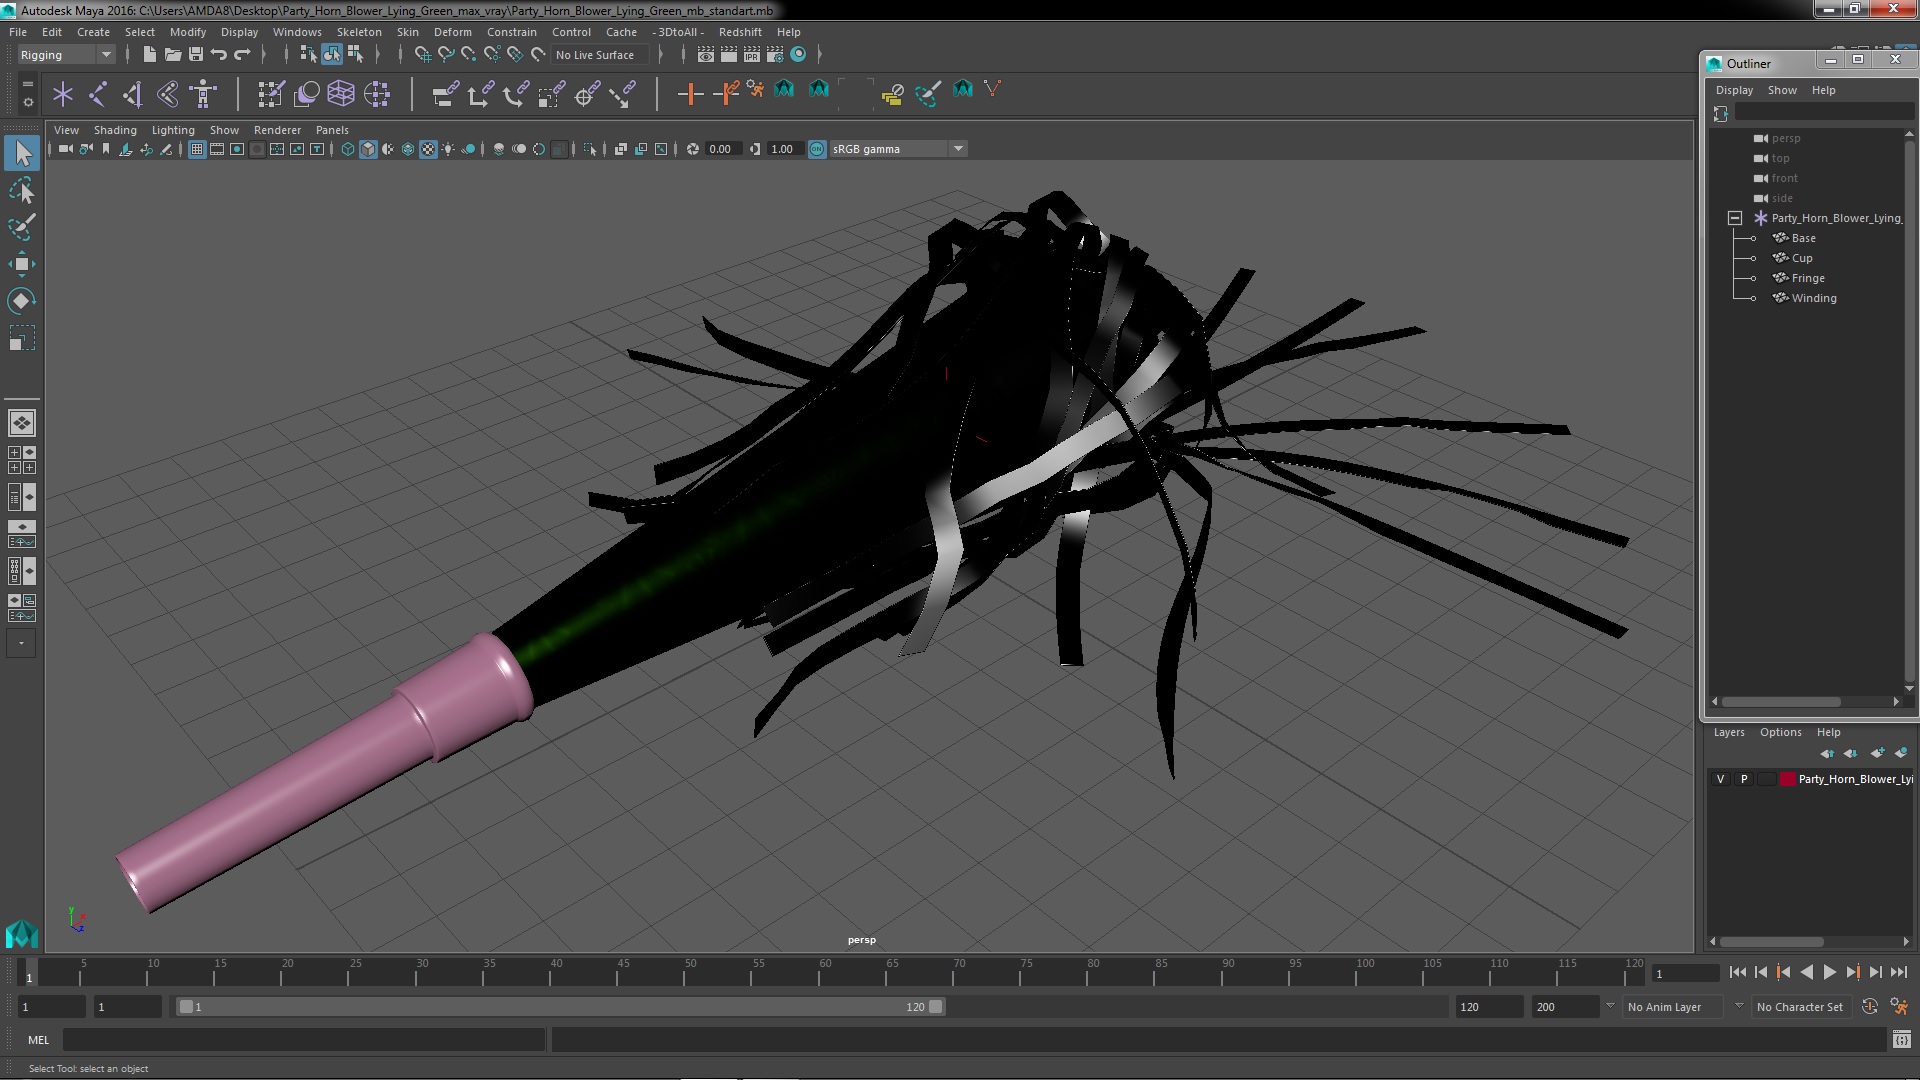Undo the last action
This screenshot has height=1080, width=1920.
pyautogui.click(x=219, y=55)
